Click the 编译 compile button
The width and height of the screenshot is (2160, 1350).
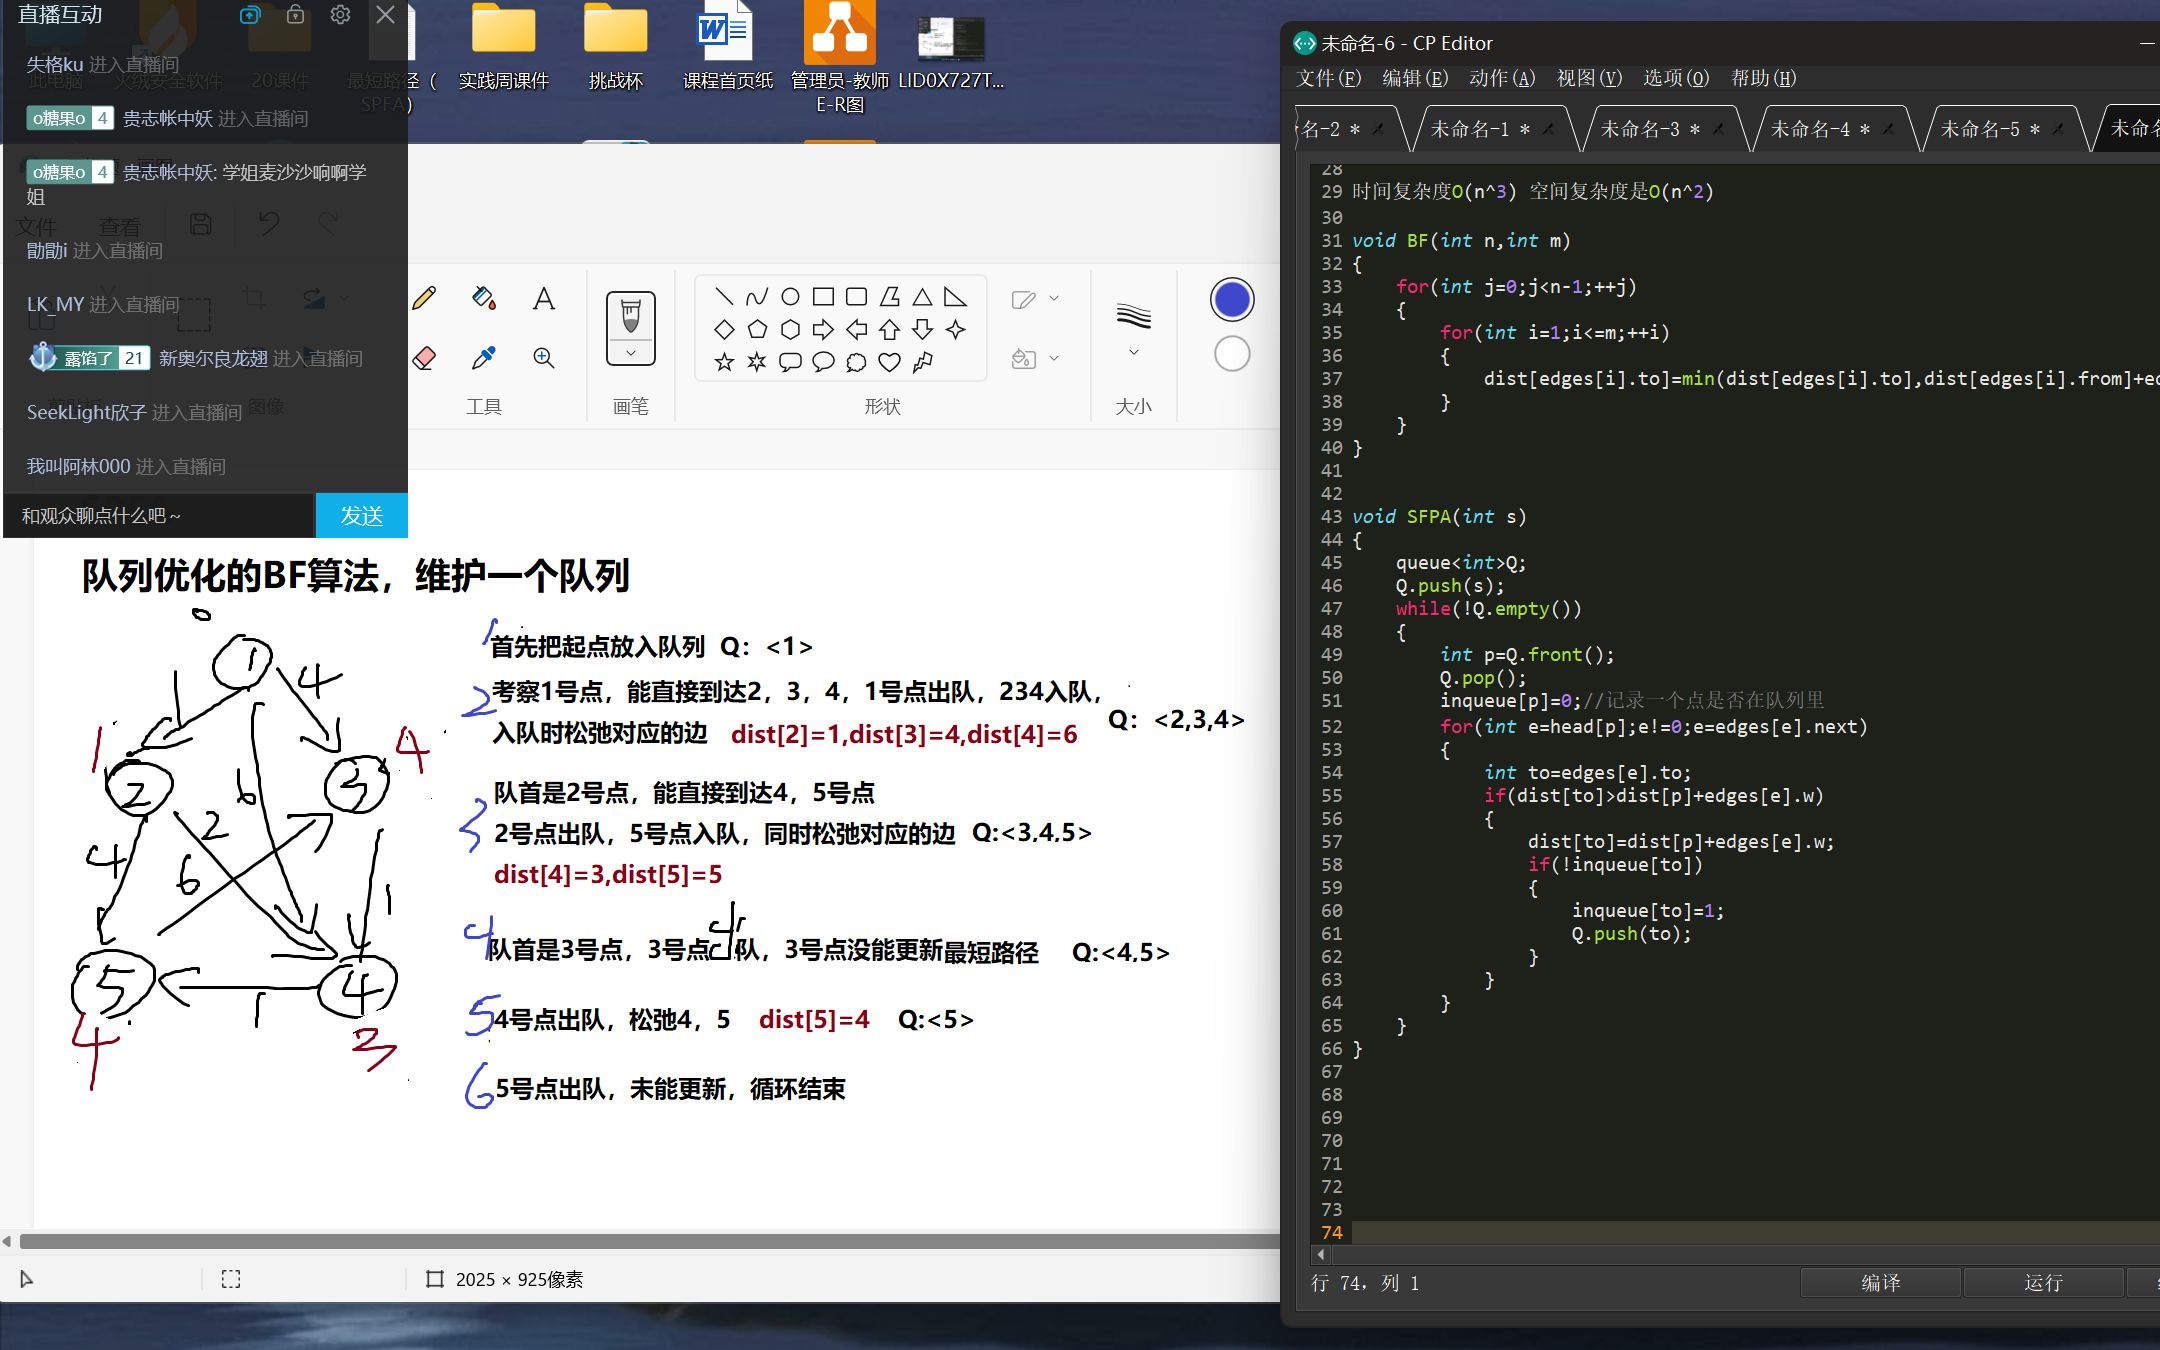click(1879, 1283)
